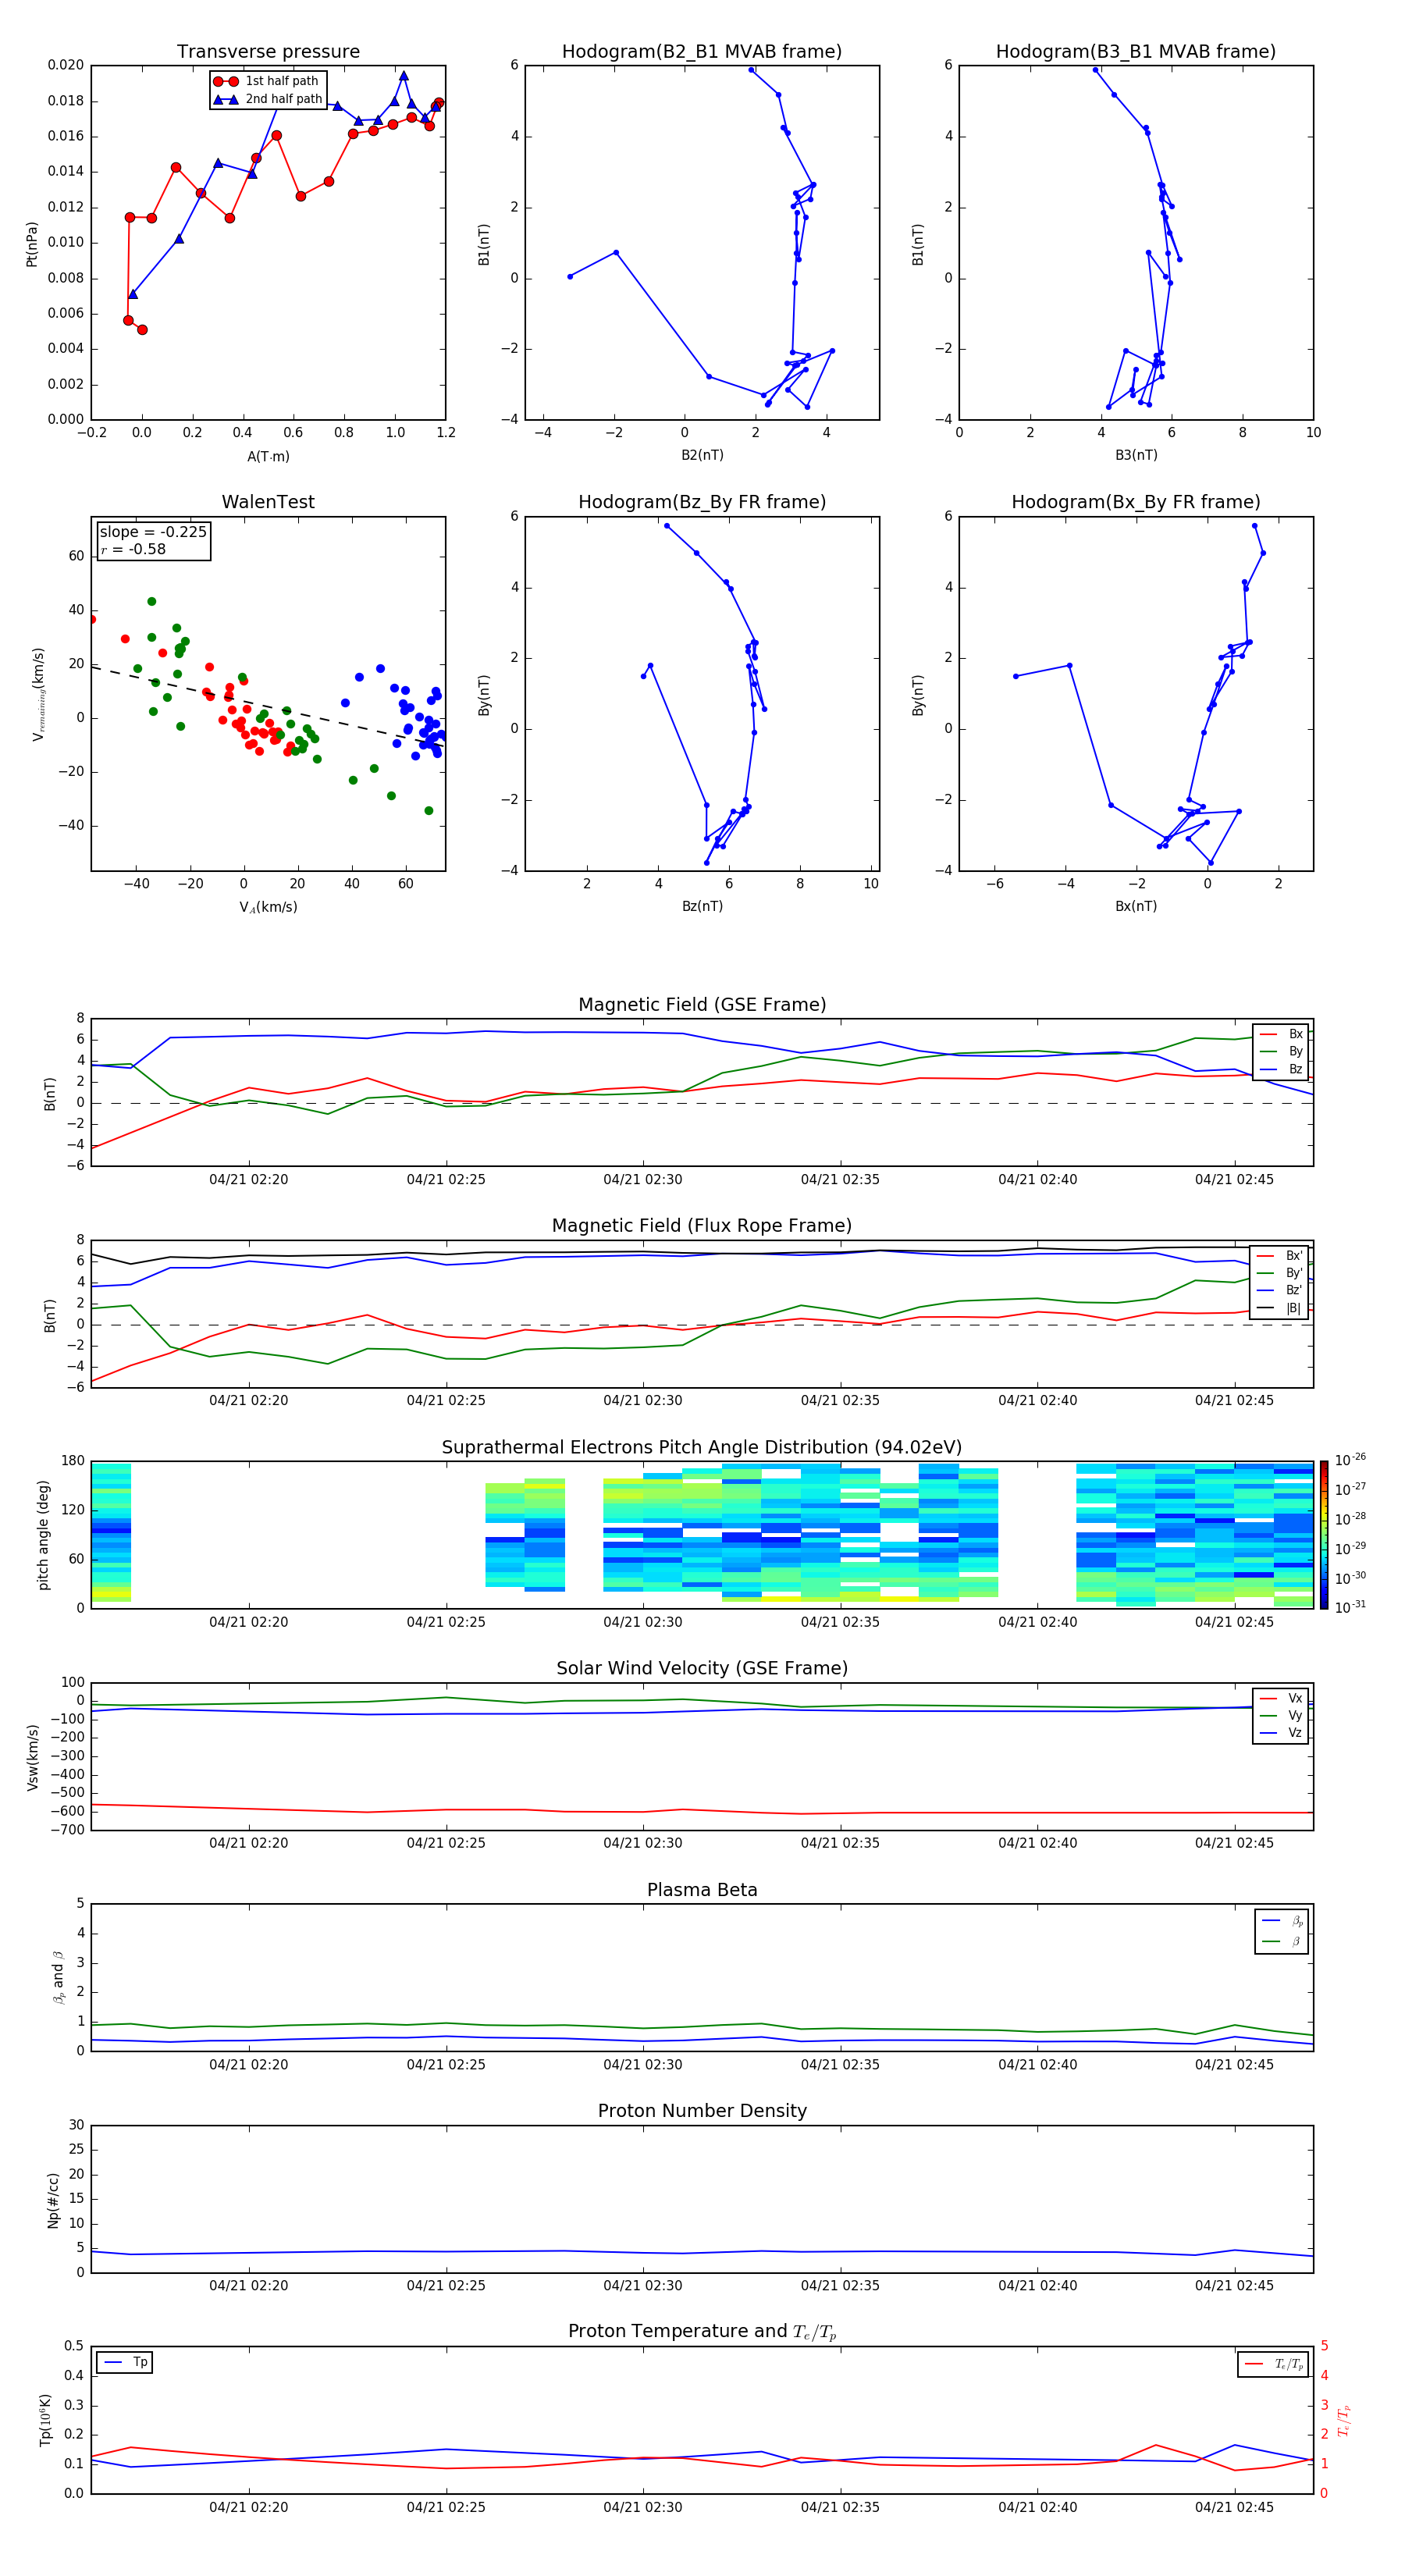Click the "Solar Wind Velocity (GSE Frame)" title
The image size is (1405, 2576).
pos(702,1669)
